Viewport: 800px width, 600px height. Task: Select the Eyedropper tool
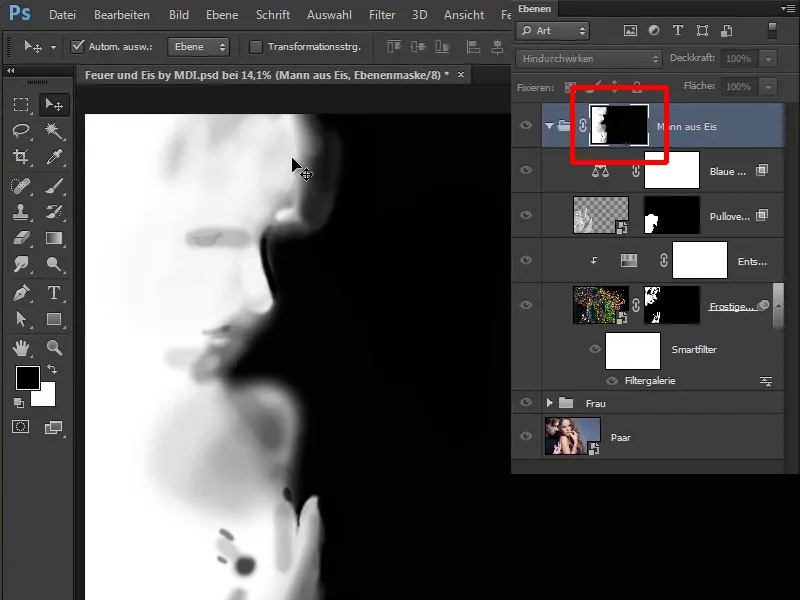54,157
